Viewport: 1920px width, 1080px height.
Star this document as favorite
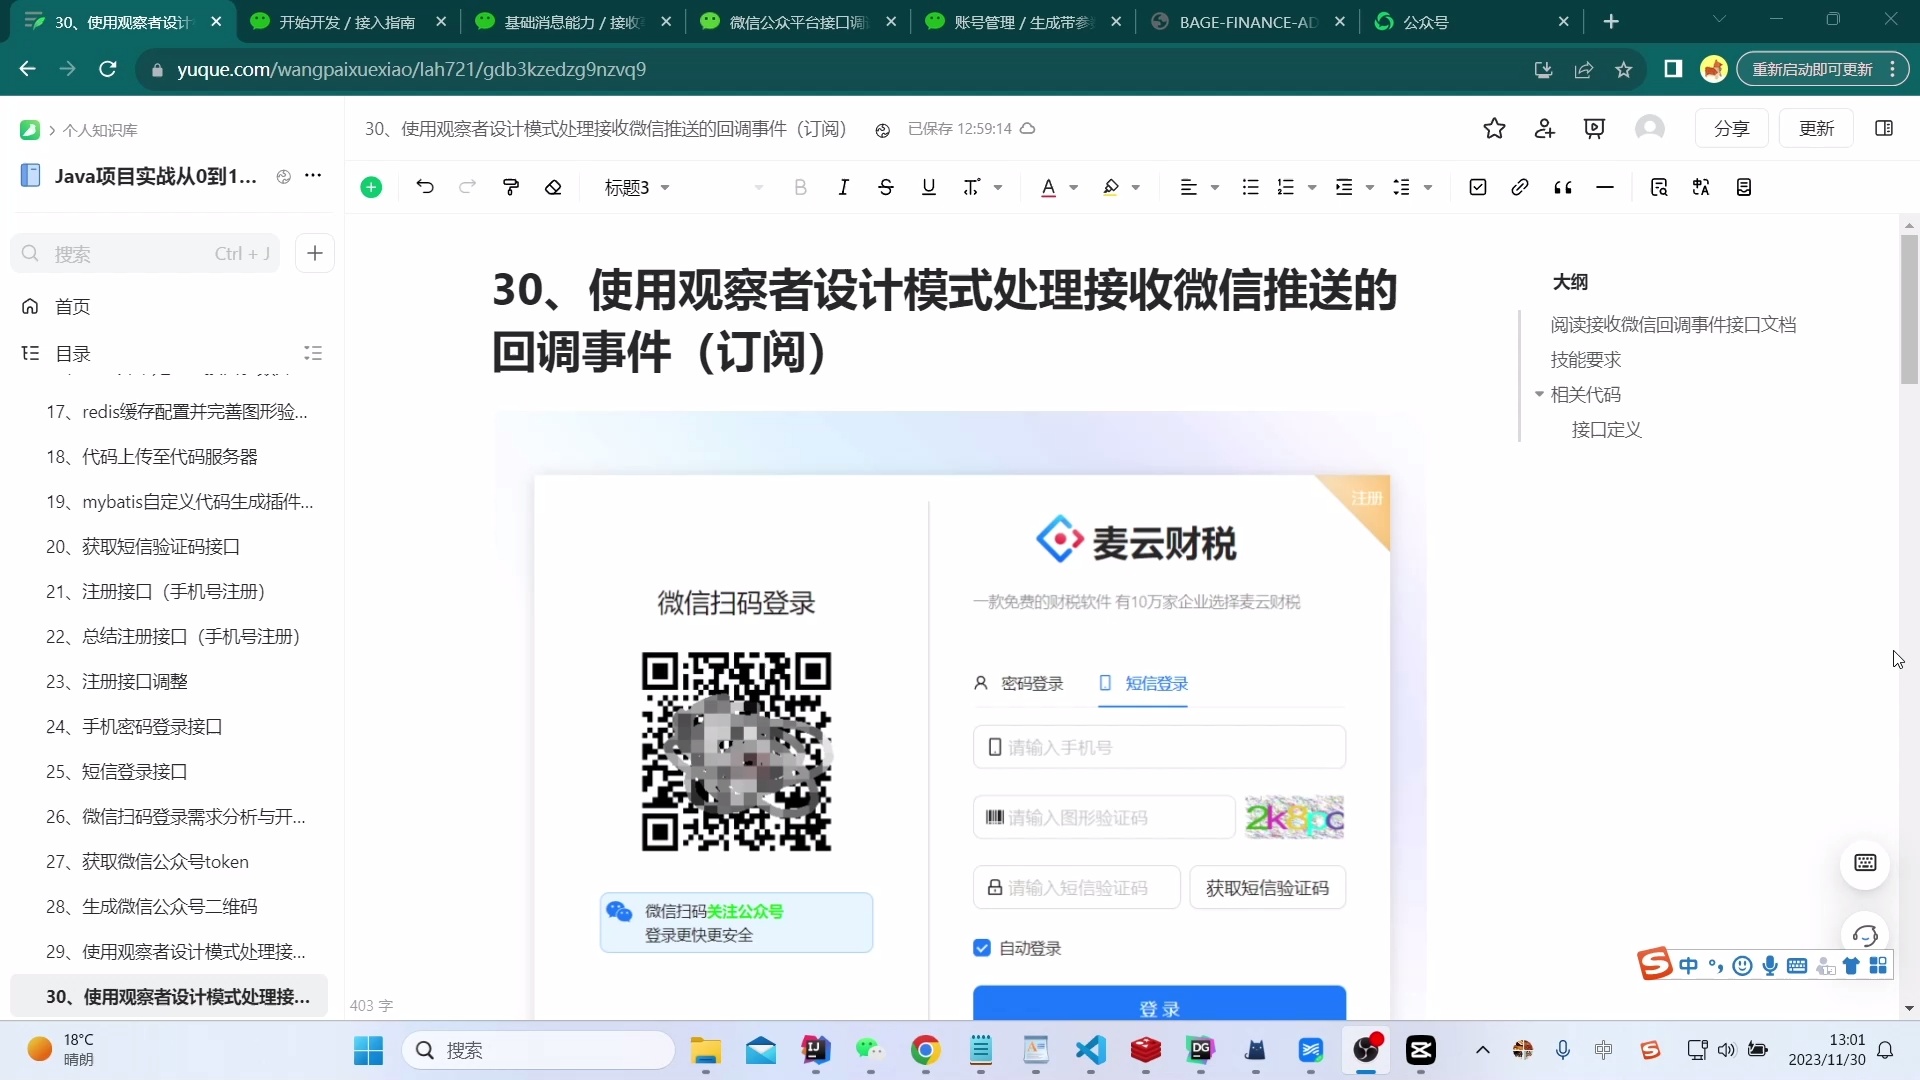click(x=1494, y=128)
